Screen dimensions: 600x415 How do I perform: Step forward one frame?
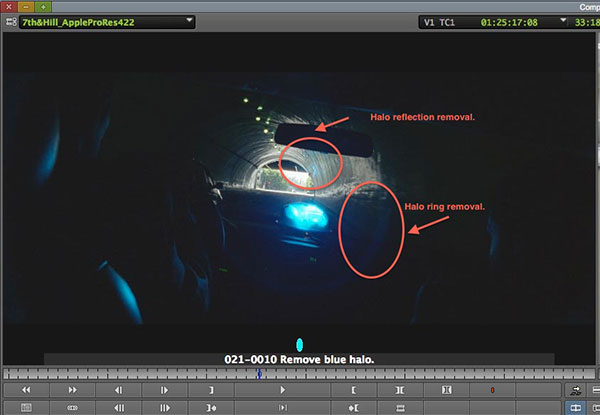(x=165, y=390)
